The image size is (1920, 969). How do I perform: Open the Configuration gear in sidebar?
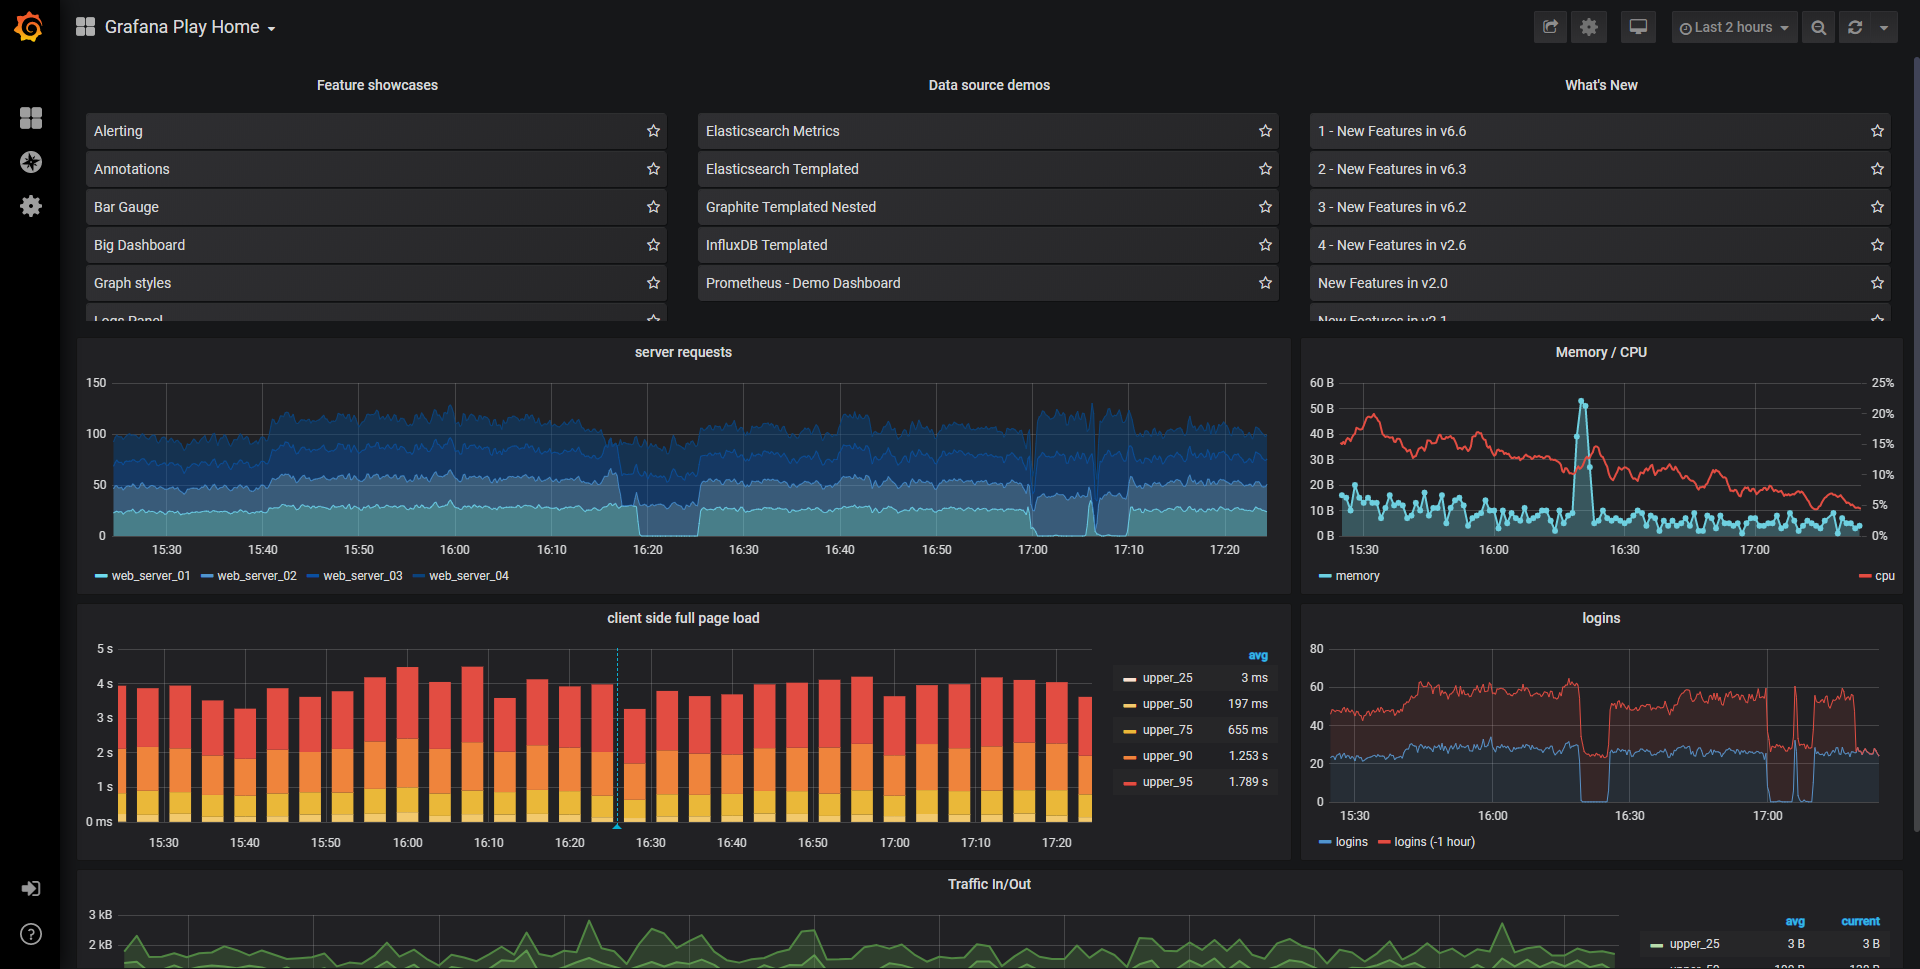[x=31, y=206]
